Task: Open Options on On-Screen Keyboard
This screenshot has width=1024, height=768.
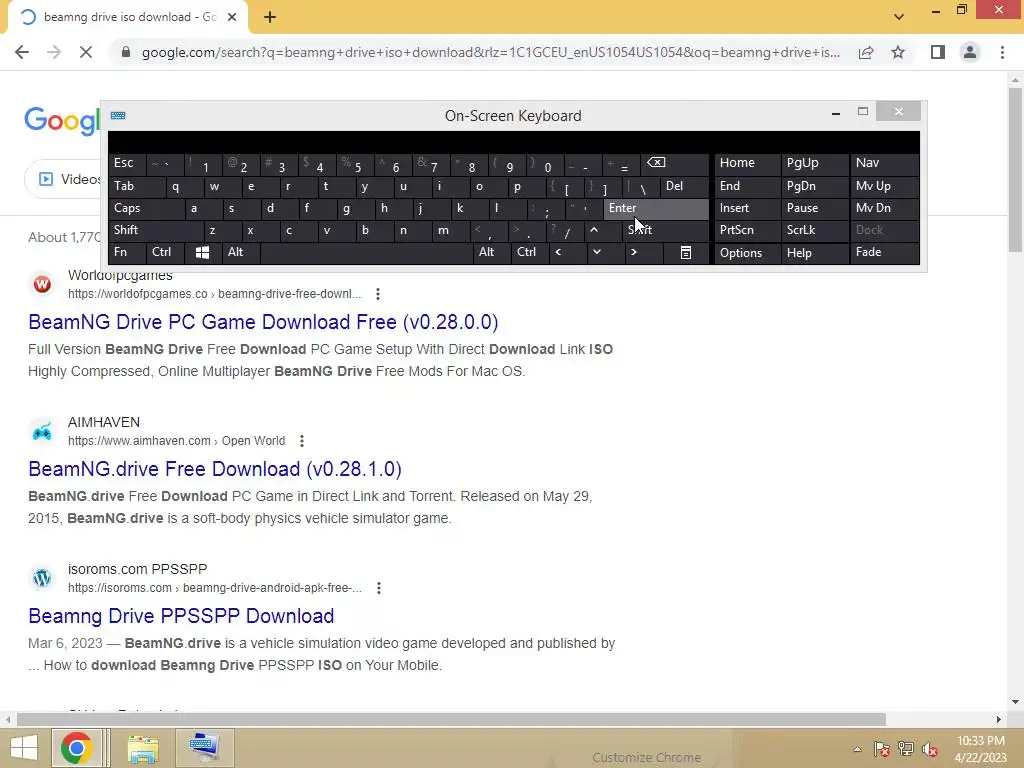Action: click(x=747, y=253)
